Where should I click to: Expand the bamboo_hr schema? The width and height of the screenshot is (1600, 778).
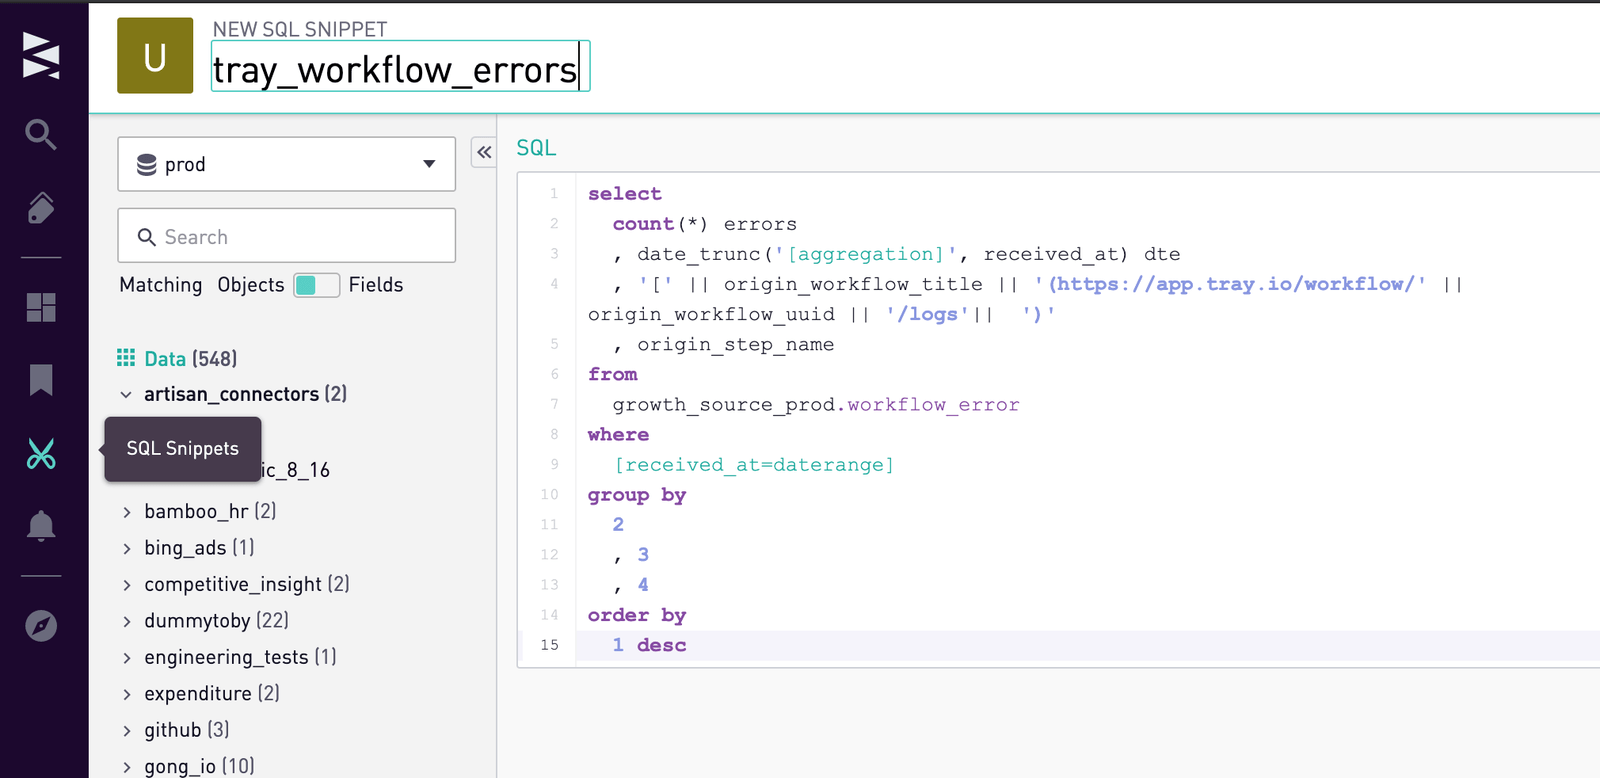[126, 512]
